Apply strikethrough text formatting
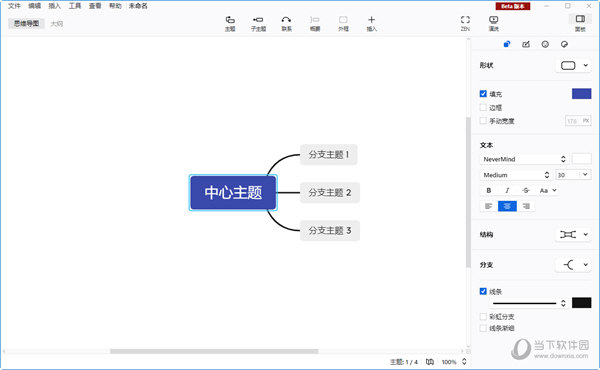Viewport: 600px width, 370px height. click(x=526, y=190)
